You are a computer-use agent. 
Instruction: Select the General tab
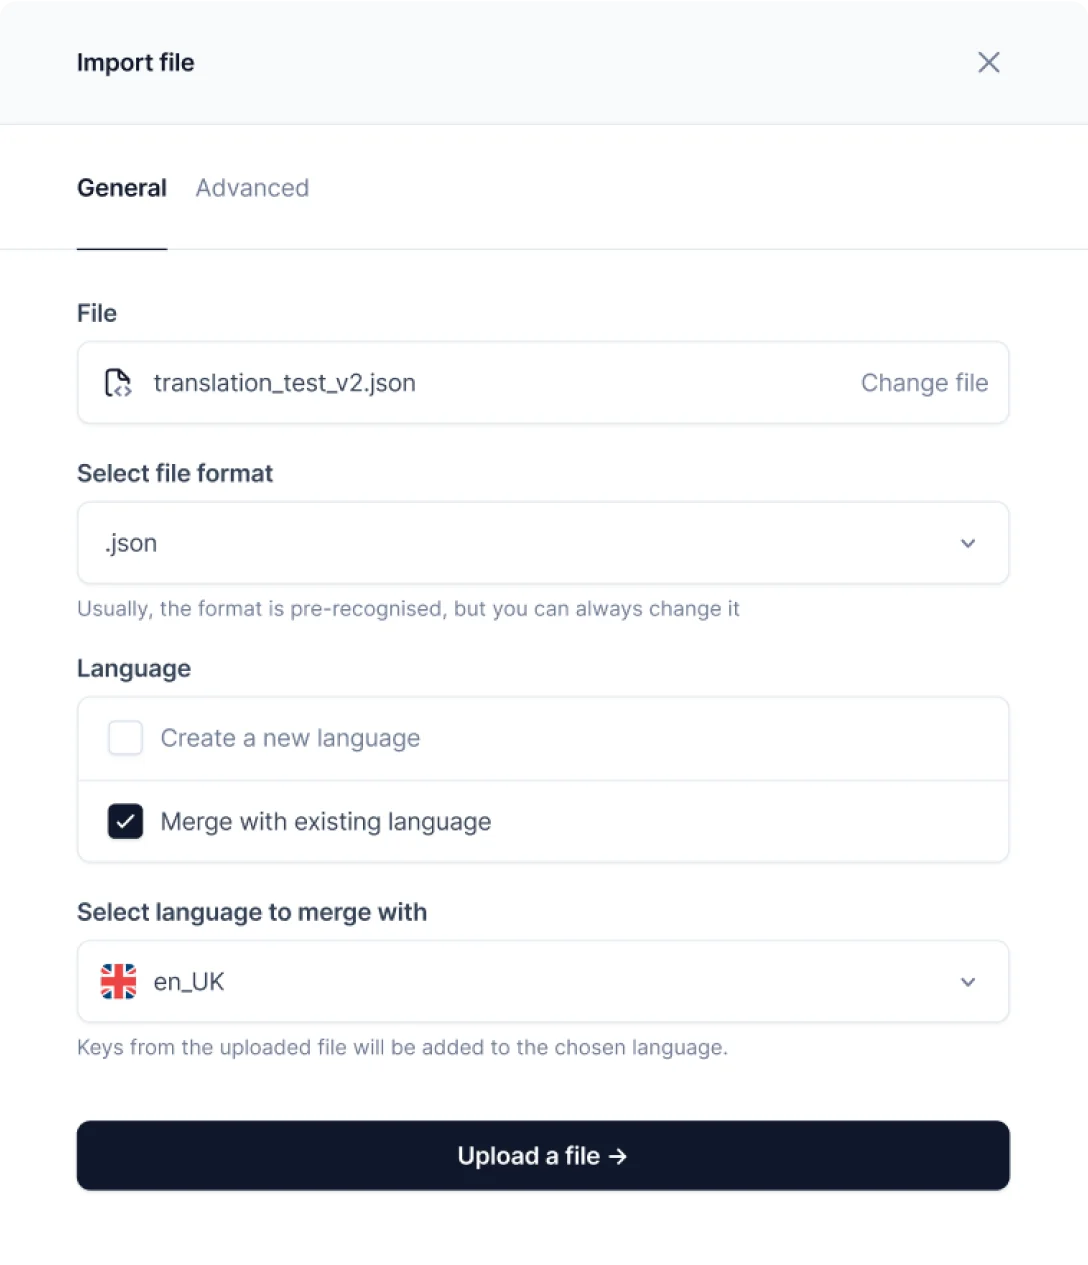coord(121,187)
